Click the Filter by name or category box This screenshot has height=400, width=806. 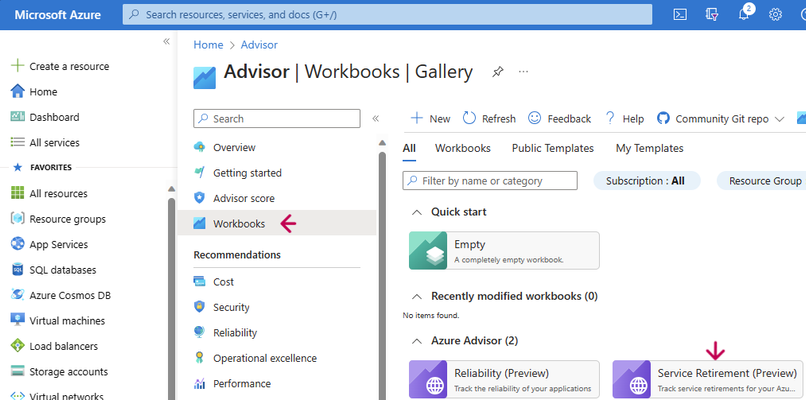click(490, 181)
